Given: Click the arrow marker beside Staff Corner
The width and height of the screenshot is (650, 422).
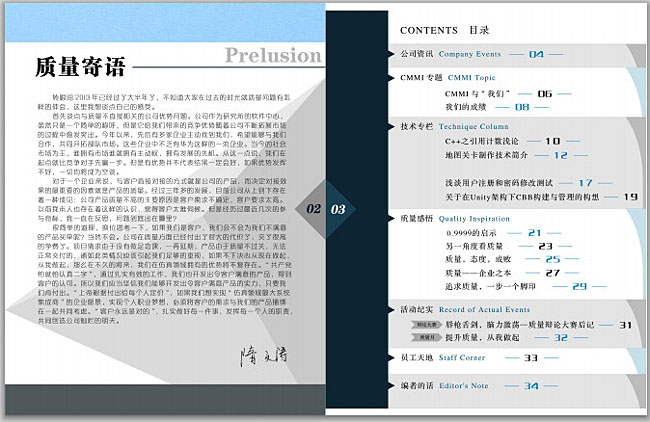Looking at the screenshot, I should point(391,356).
